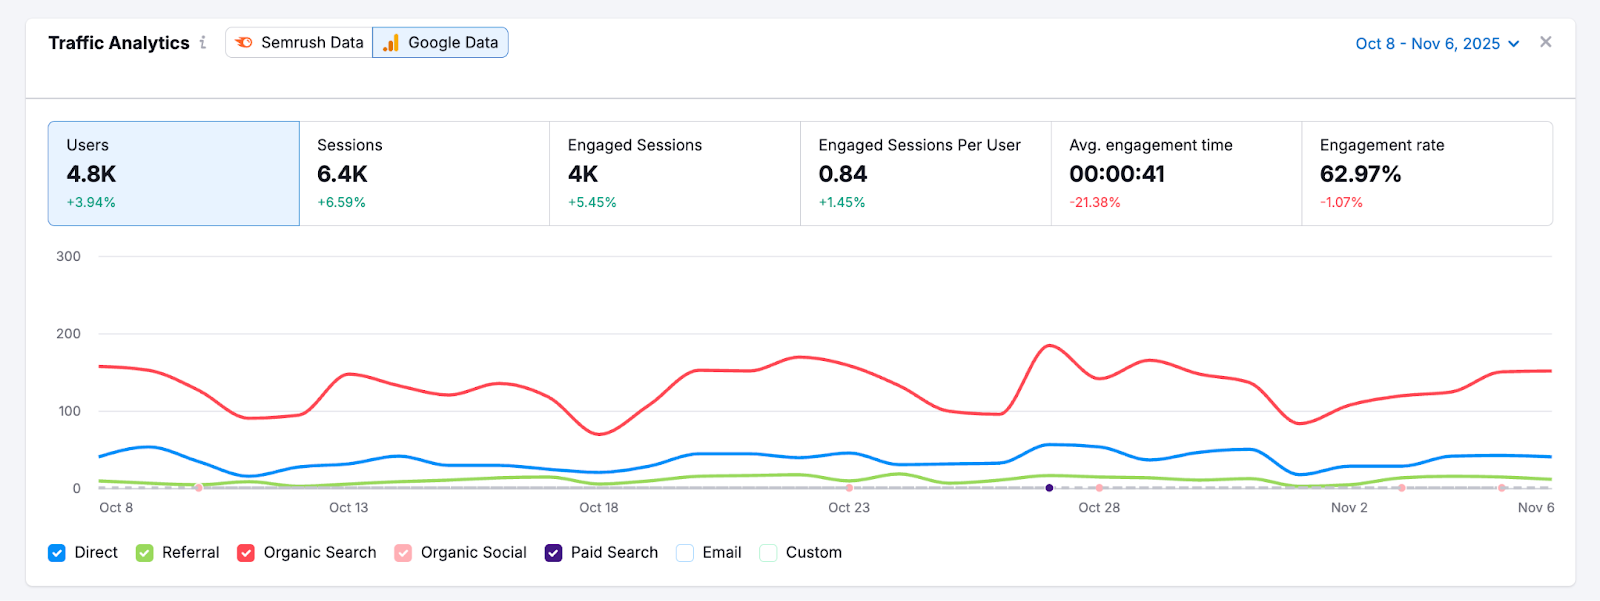Uncheck the Direct traffic checkbox
The image size is (1600, 601).
pos(57,553)
